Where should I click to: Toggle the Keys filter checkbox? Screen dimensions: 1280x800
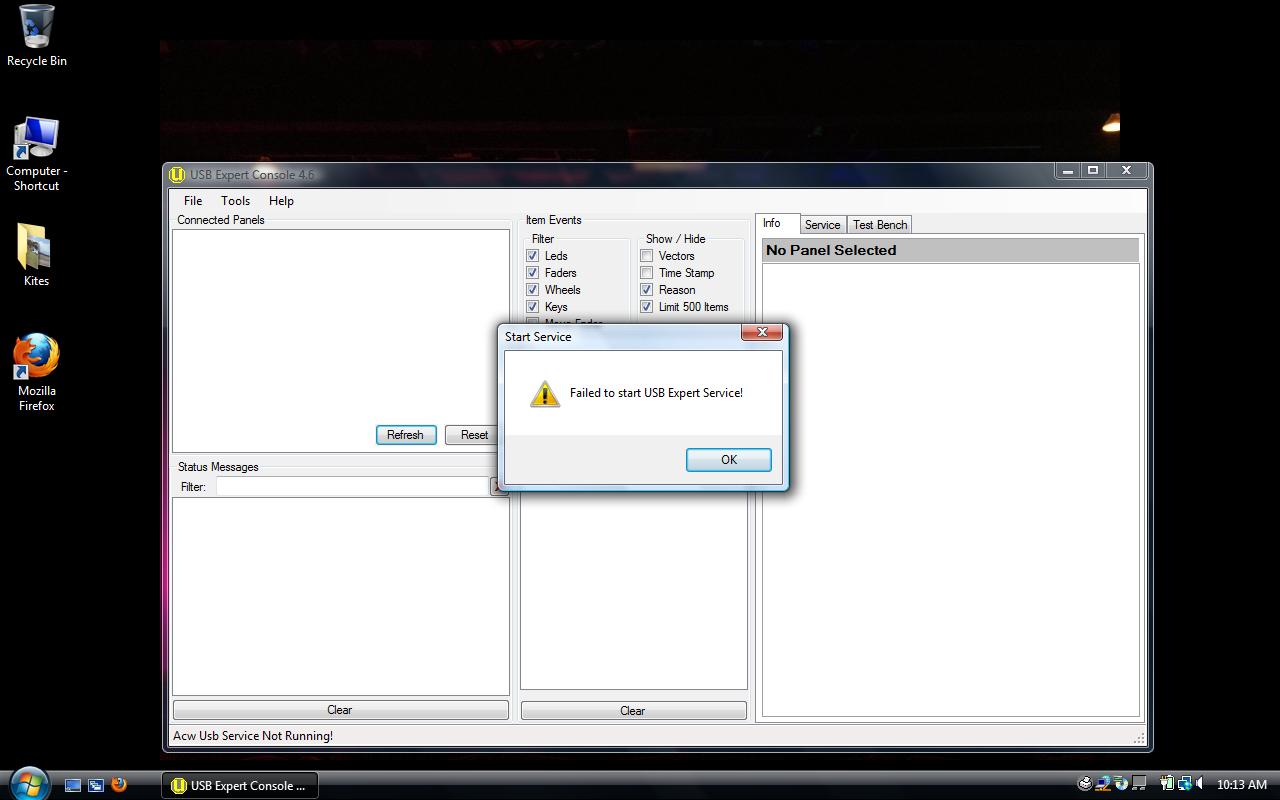tap(533, 307)
